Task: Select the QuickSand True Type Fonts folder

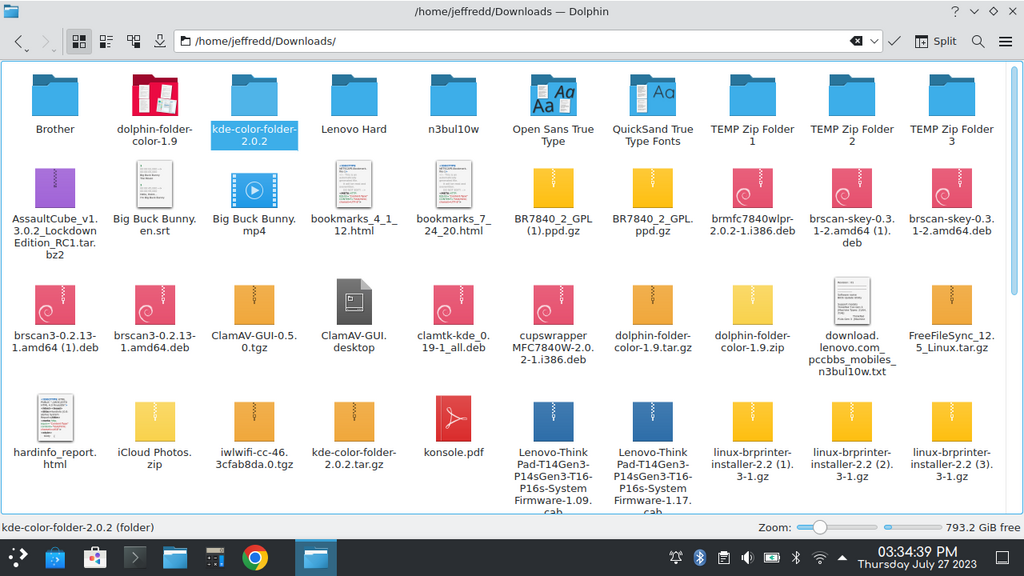Action: 652,110
